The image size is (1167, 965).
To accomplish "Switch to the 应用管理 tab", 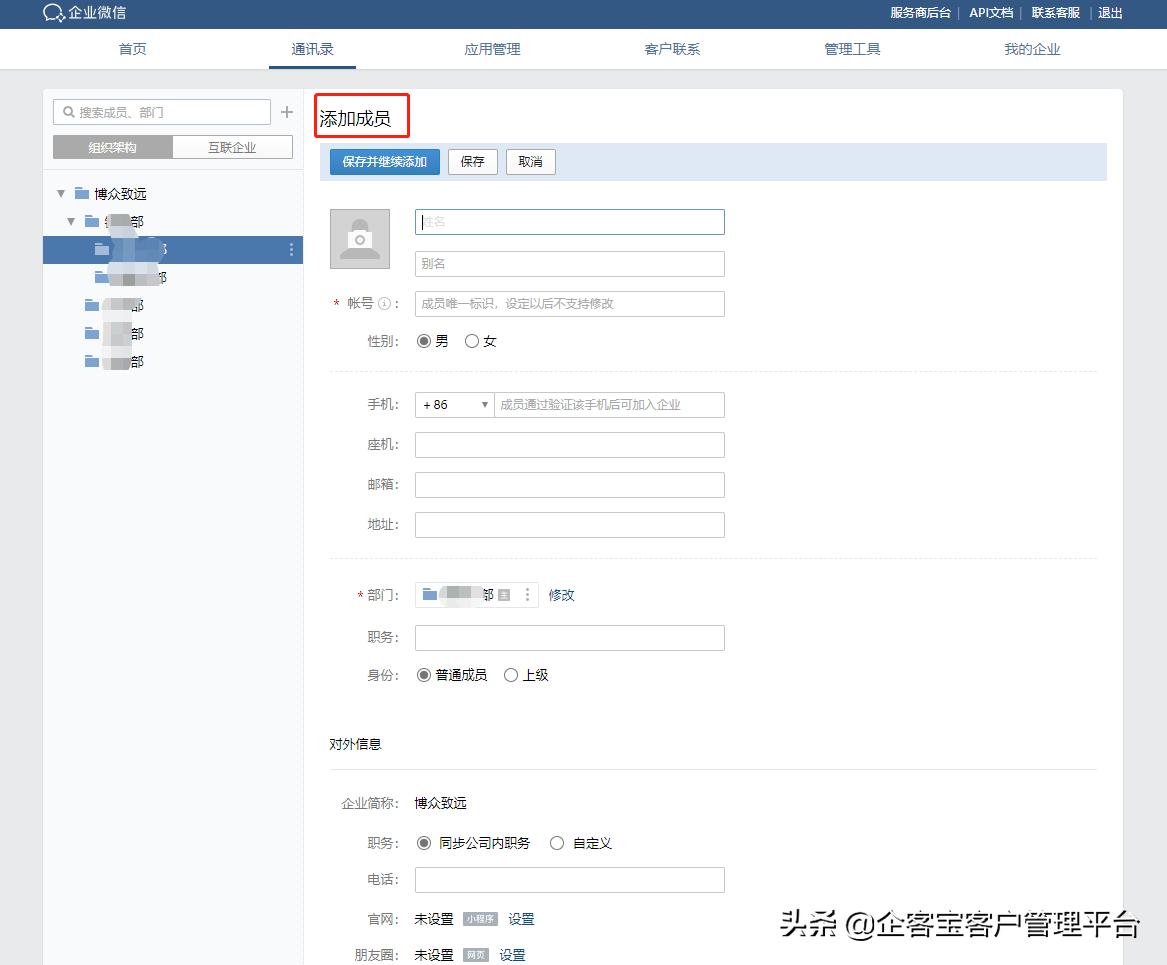I will click(x=491, y=48).
